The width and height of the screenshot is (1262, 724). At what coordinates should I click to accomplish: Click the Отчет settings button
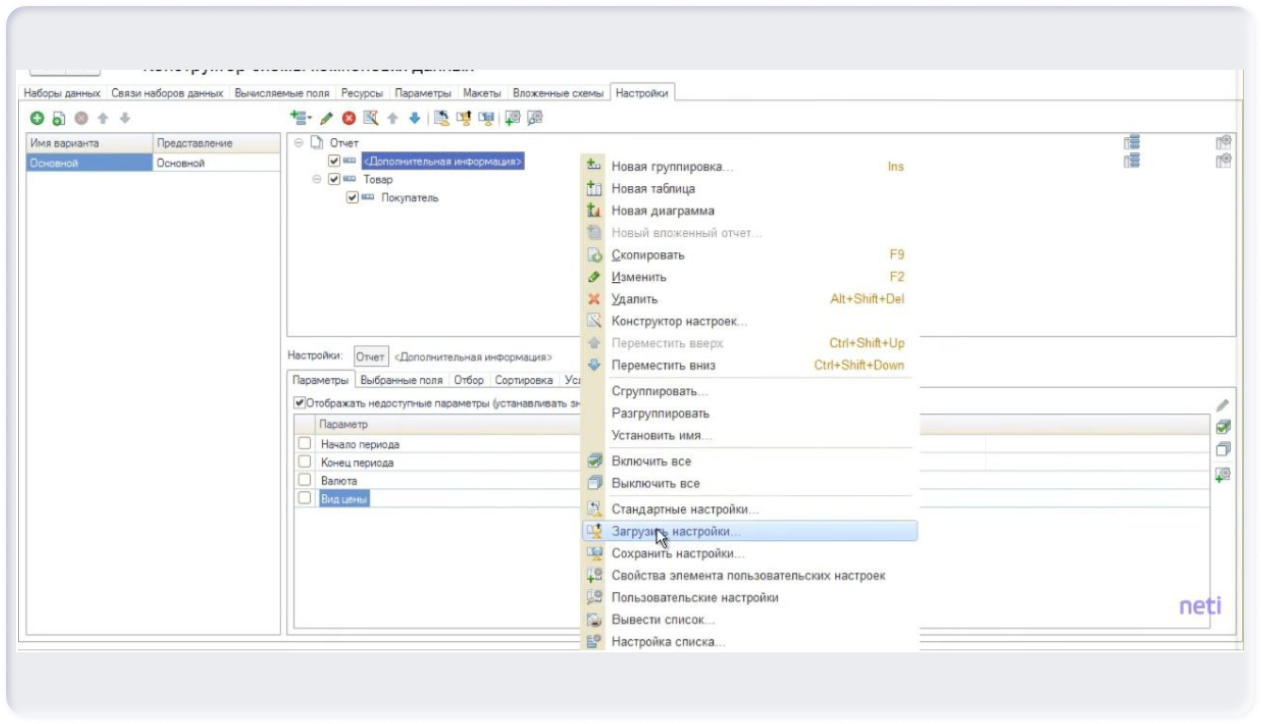point(370,357)
